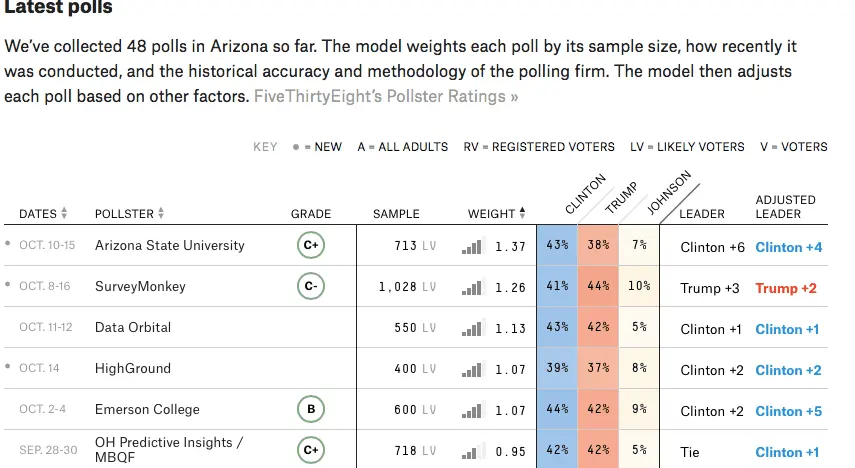This screenshot has height=468, width=855.
Task: Click the Emerson College pollster name
Action: point(147,410)
